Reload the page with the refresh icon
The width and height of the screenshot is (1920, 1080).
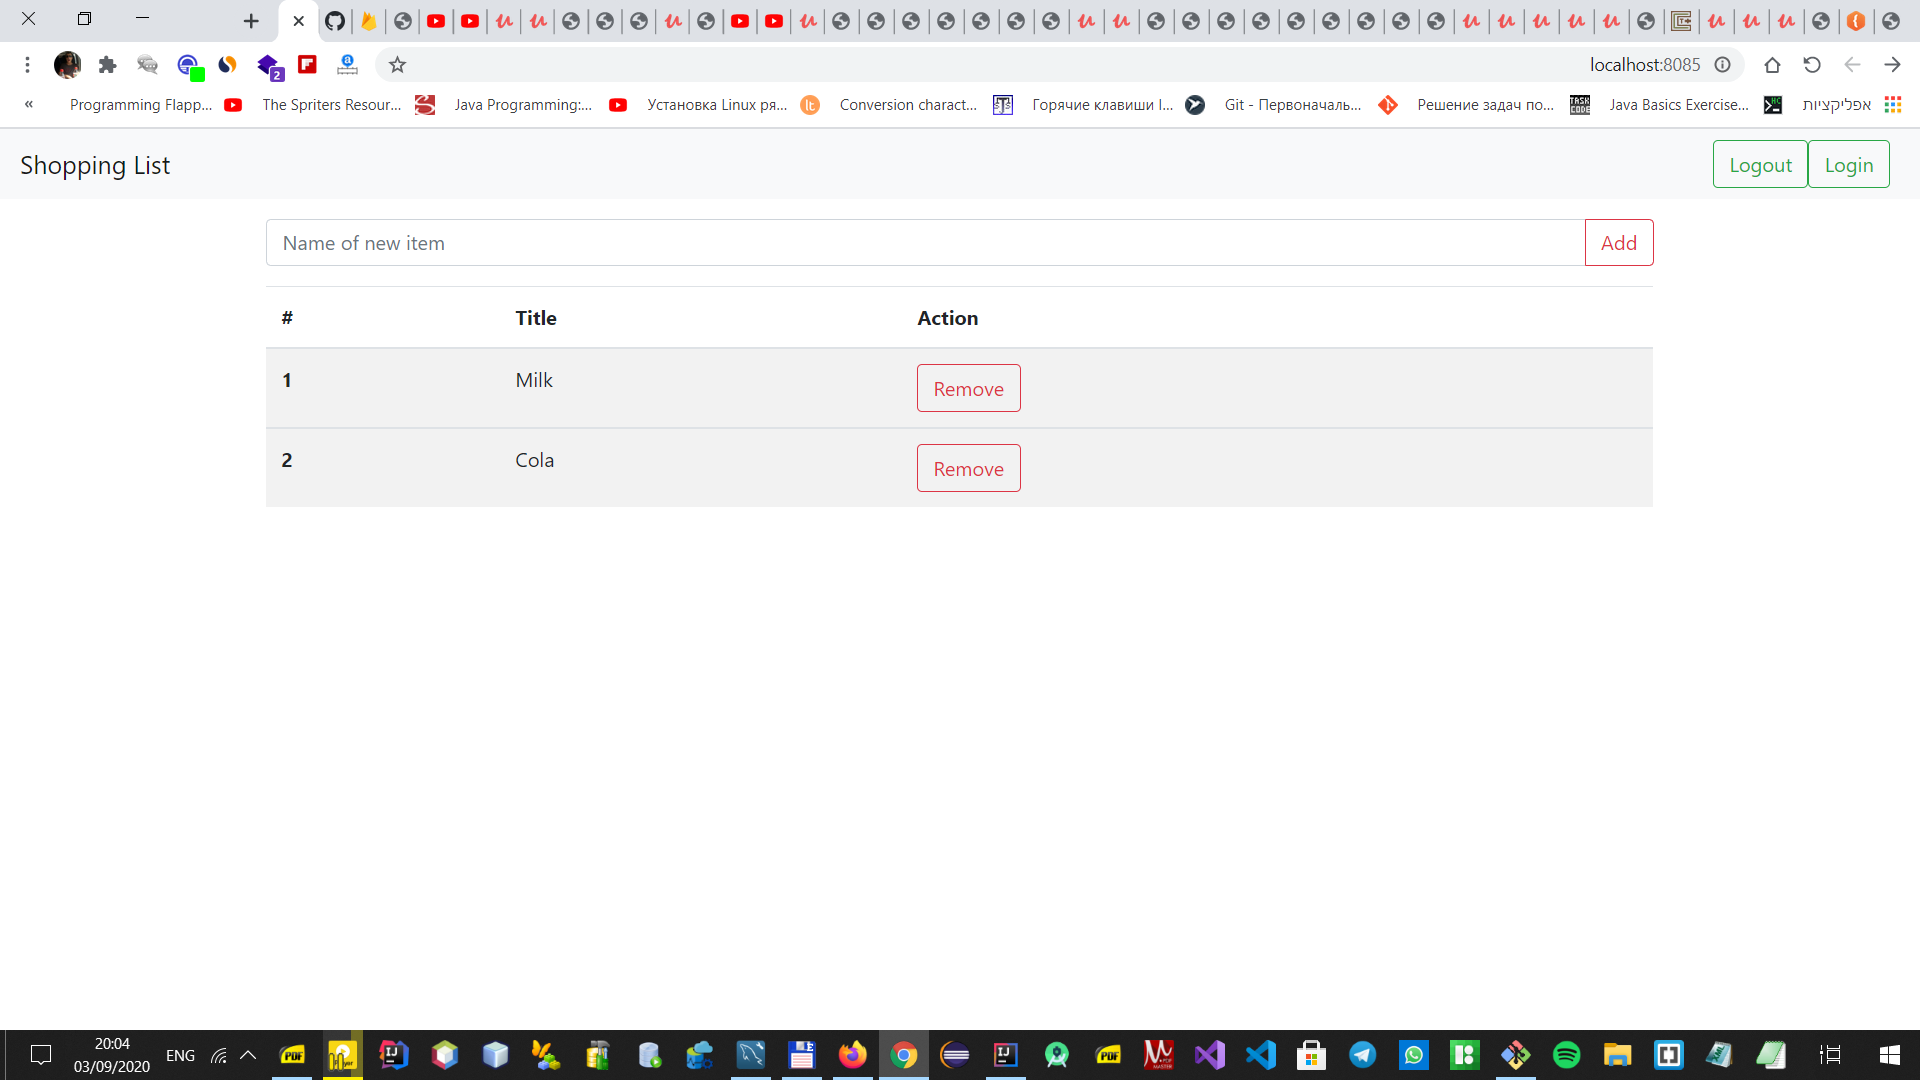[1812, 64]
